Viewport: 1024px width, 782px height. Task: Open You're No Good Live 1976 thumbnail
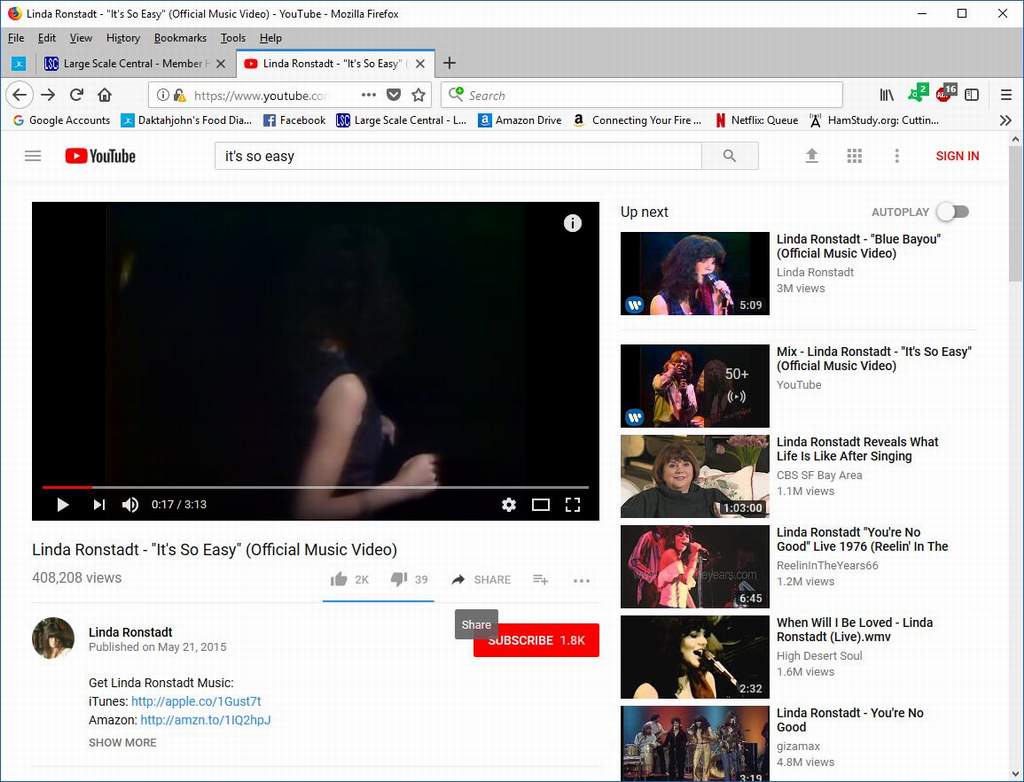pyautogui.click(x=695, y=566)
